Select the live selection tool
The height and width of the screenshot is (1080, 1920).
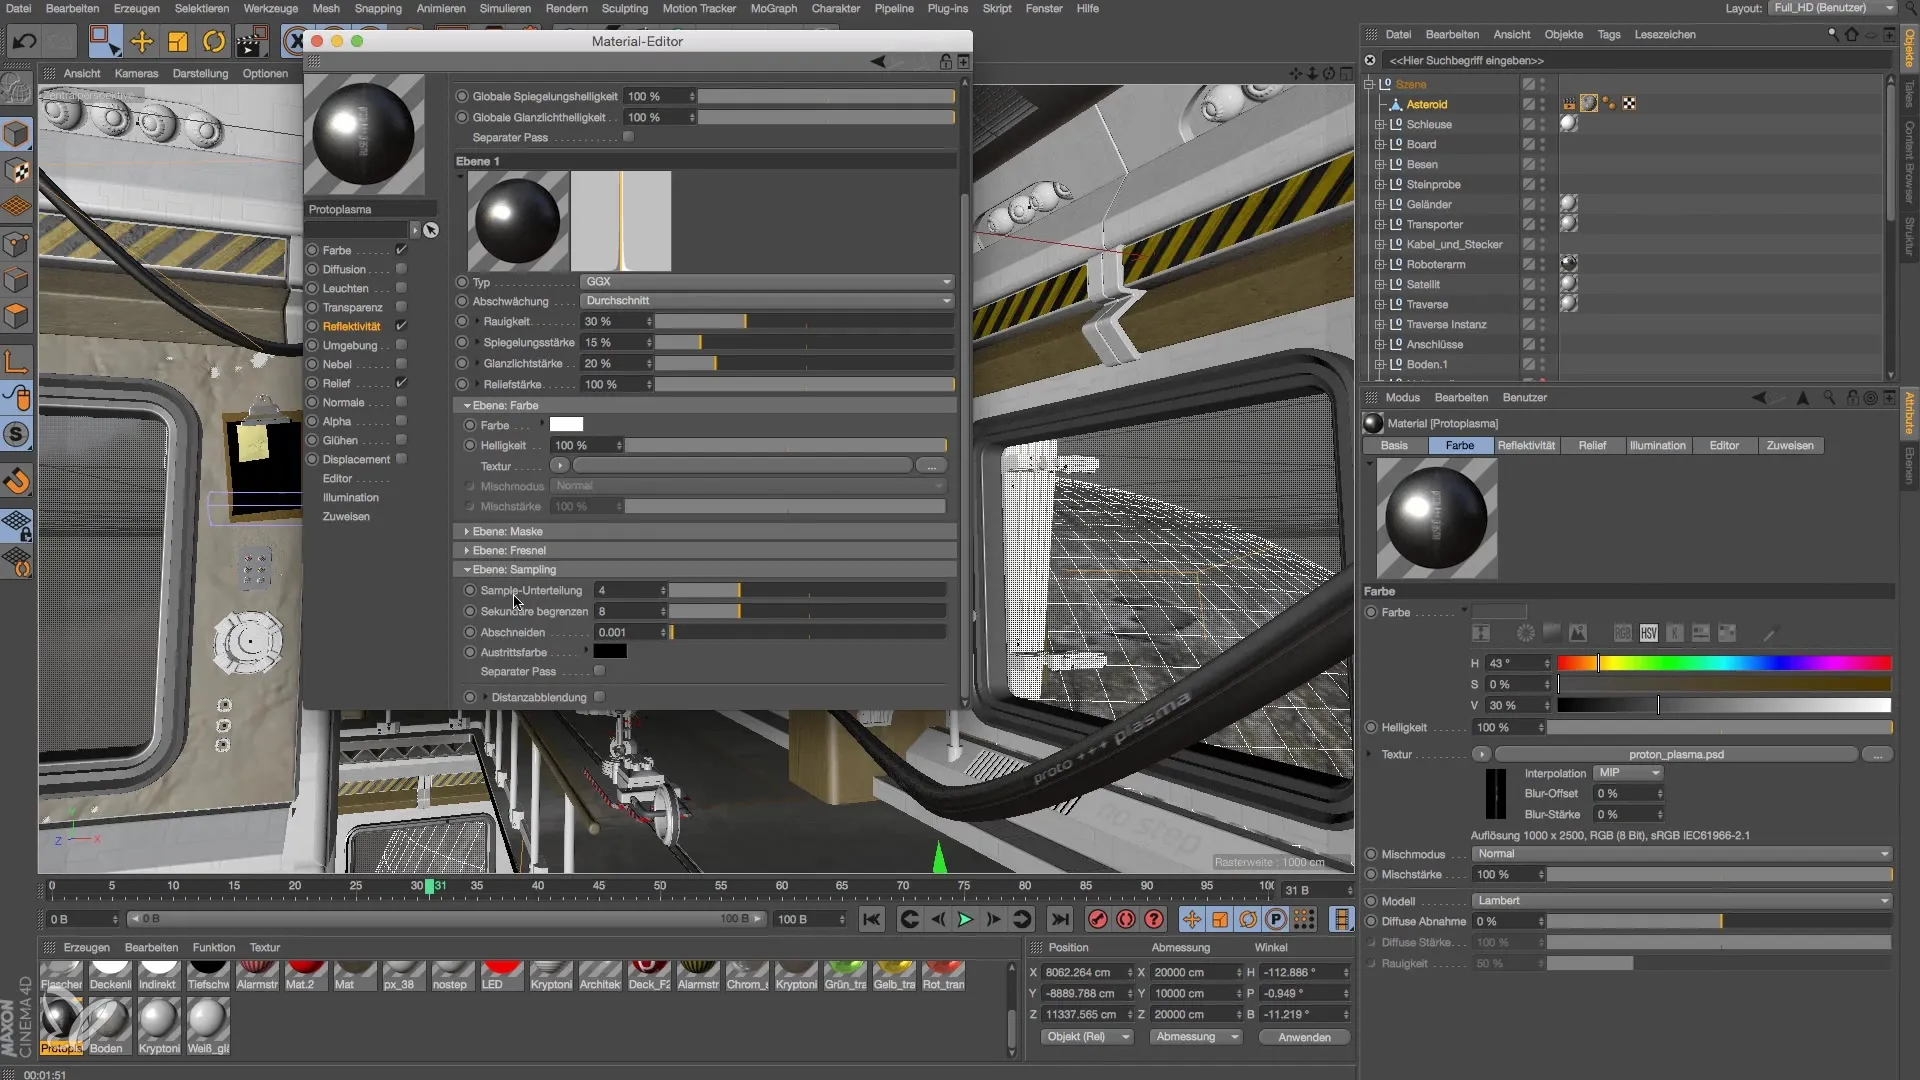click(104, 41)
